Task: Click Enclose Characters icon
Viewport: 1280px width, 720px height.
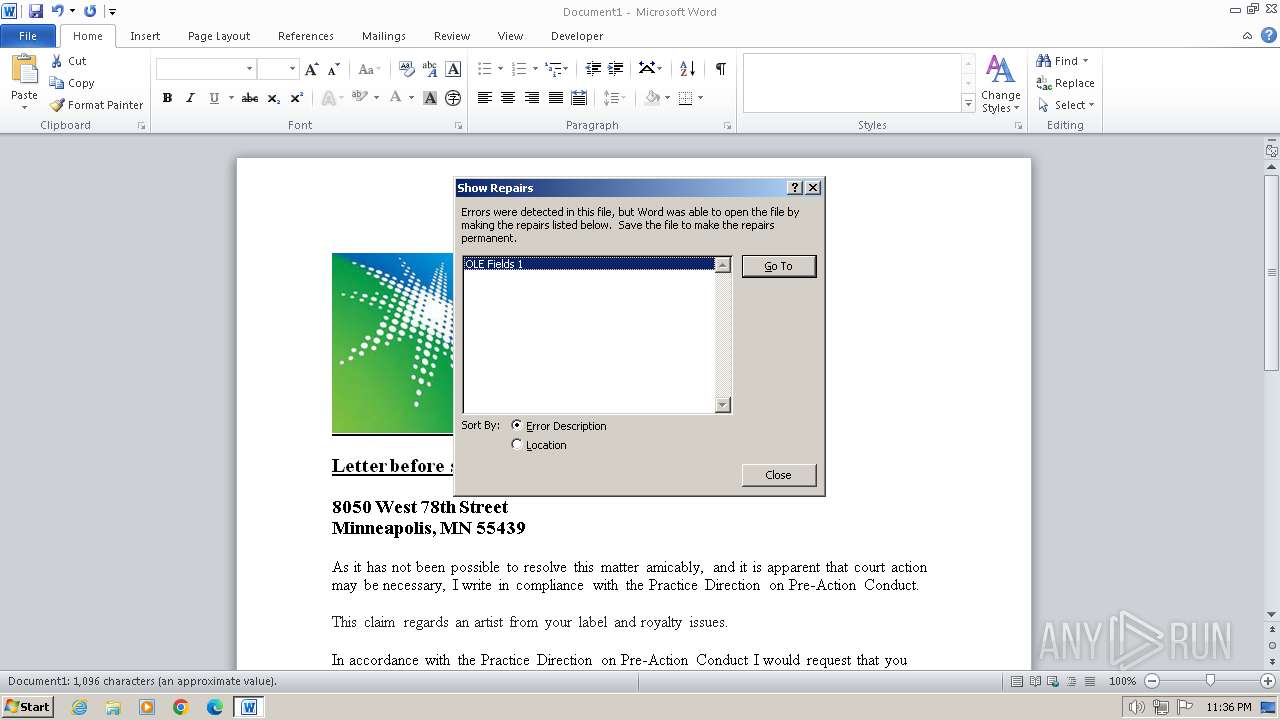Action: (x=453, y=98)
